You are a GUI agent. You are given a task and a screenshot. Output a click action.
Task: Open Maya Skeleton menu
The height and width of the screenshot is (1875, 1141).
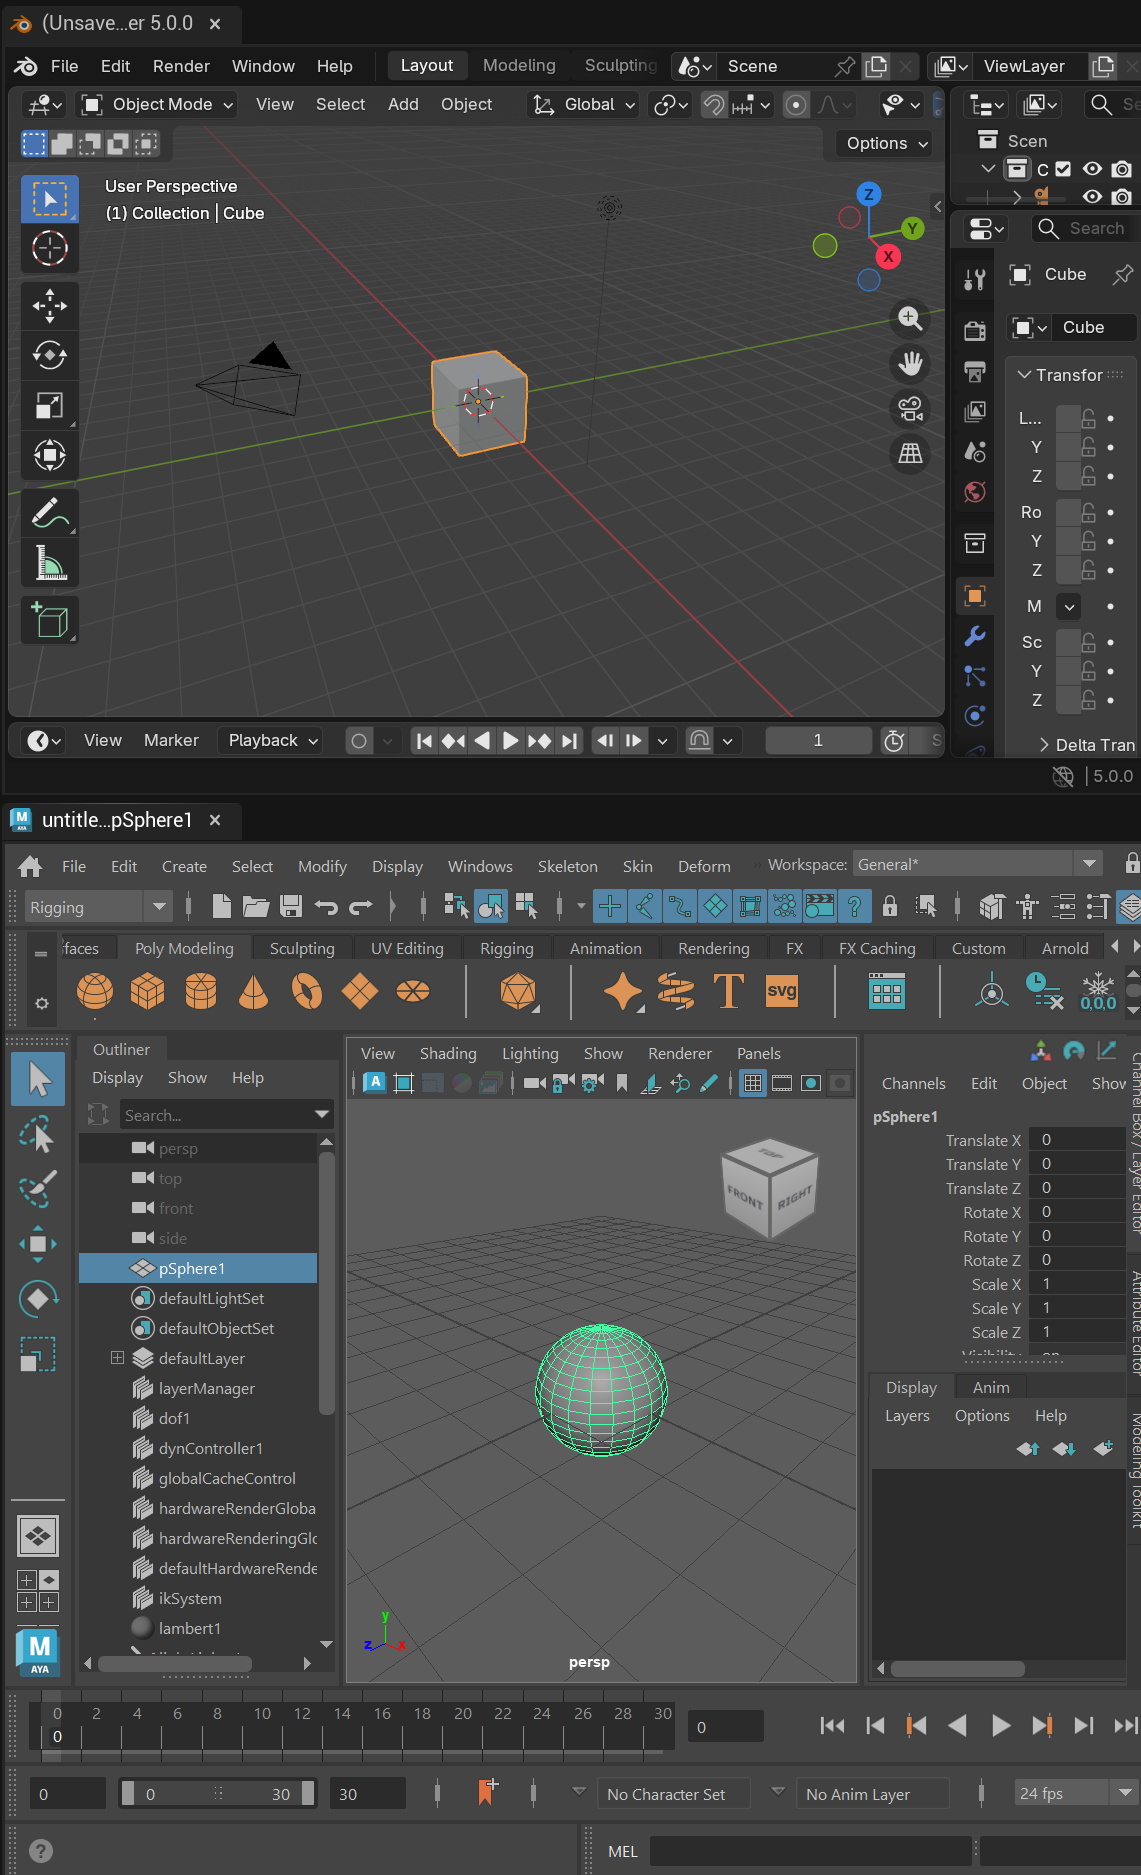[567, 866]
